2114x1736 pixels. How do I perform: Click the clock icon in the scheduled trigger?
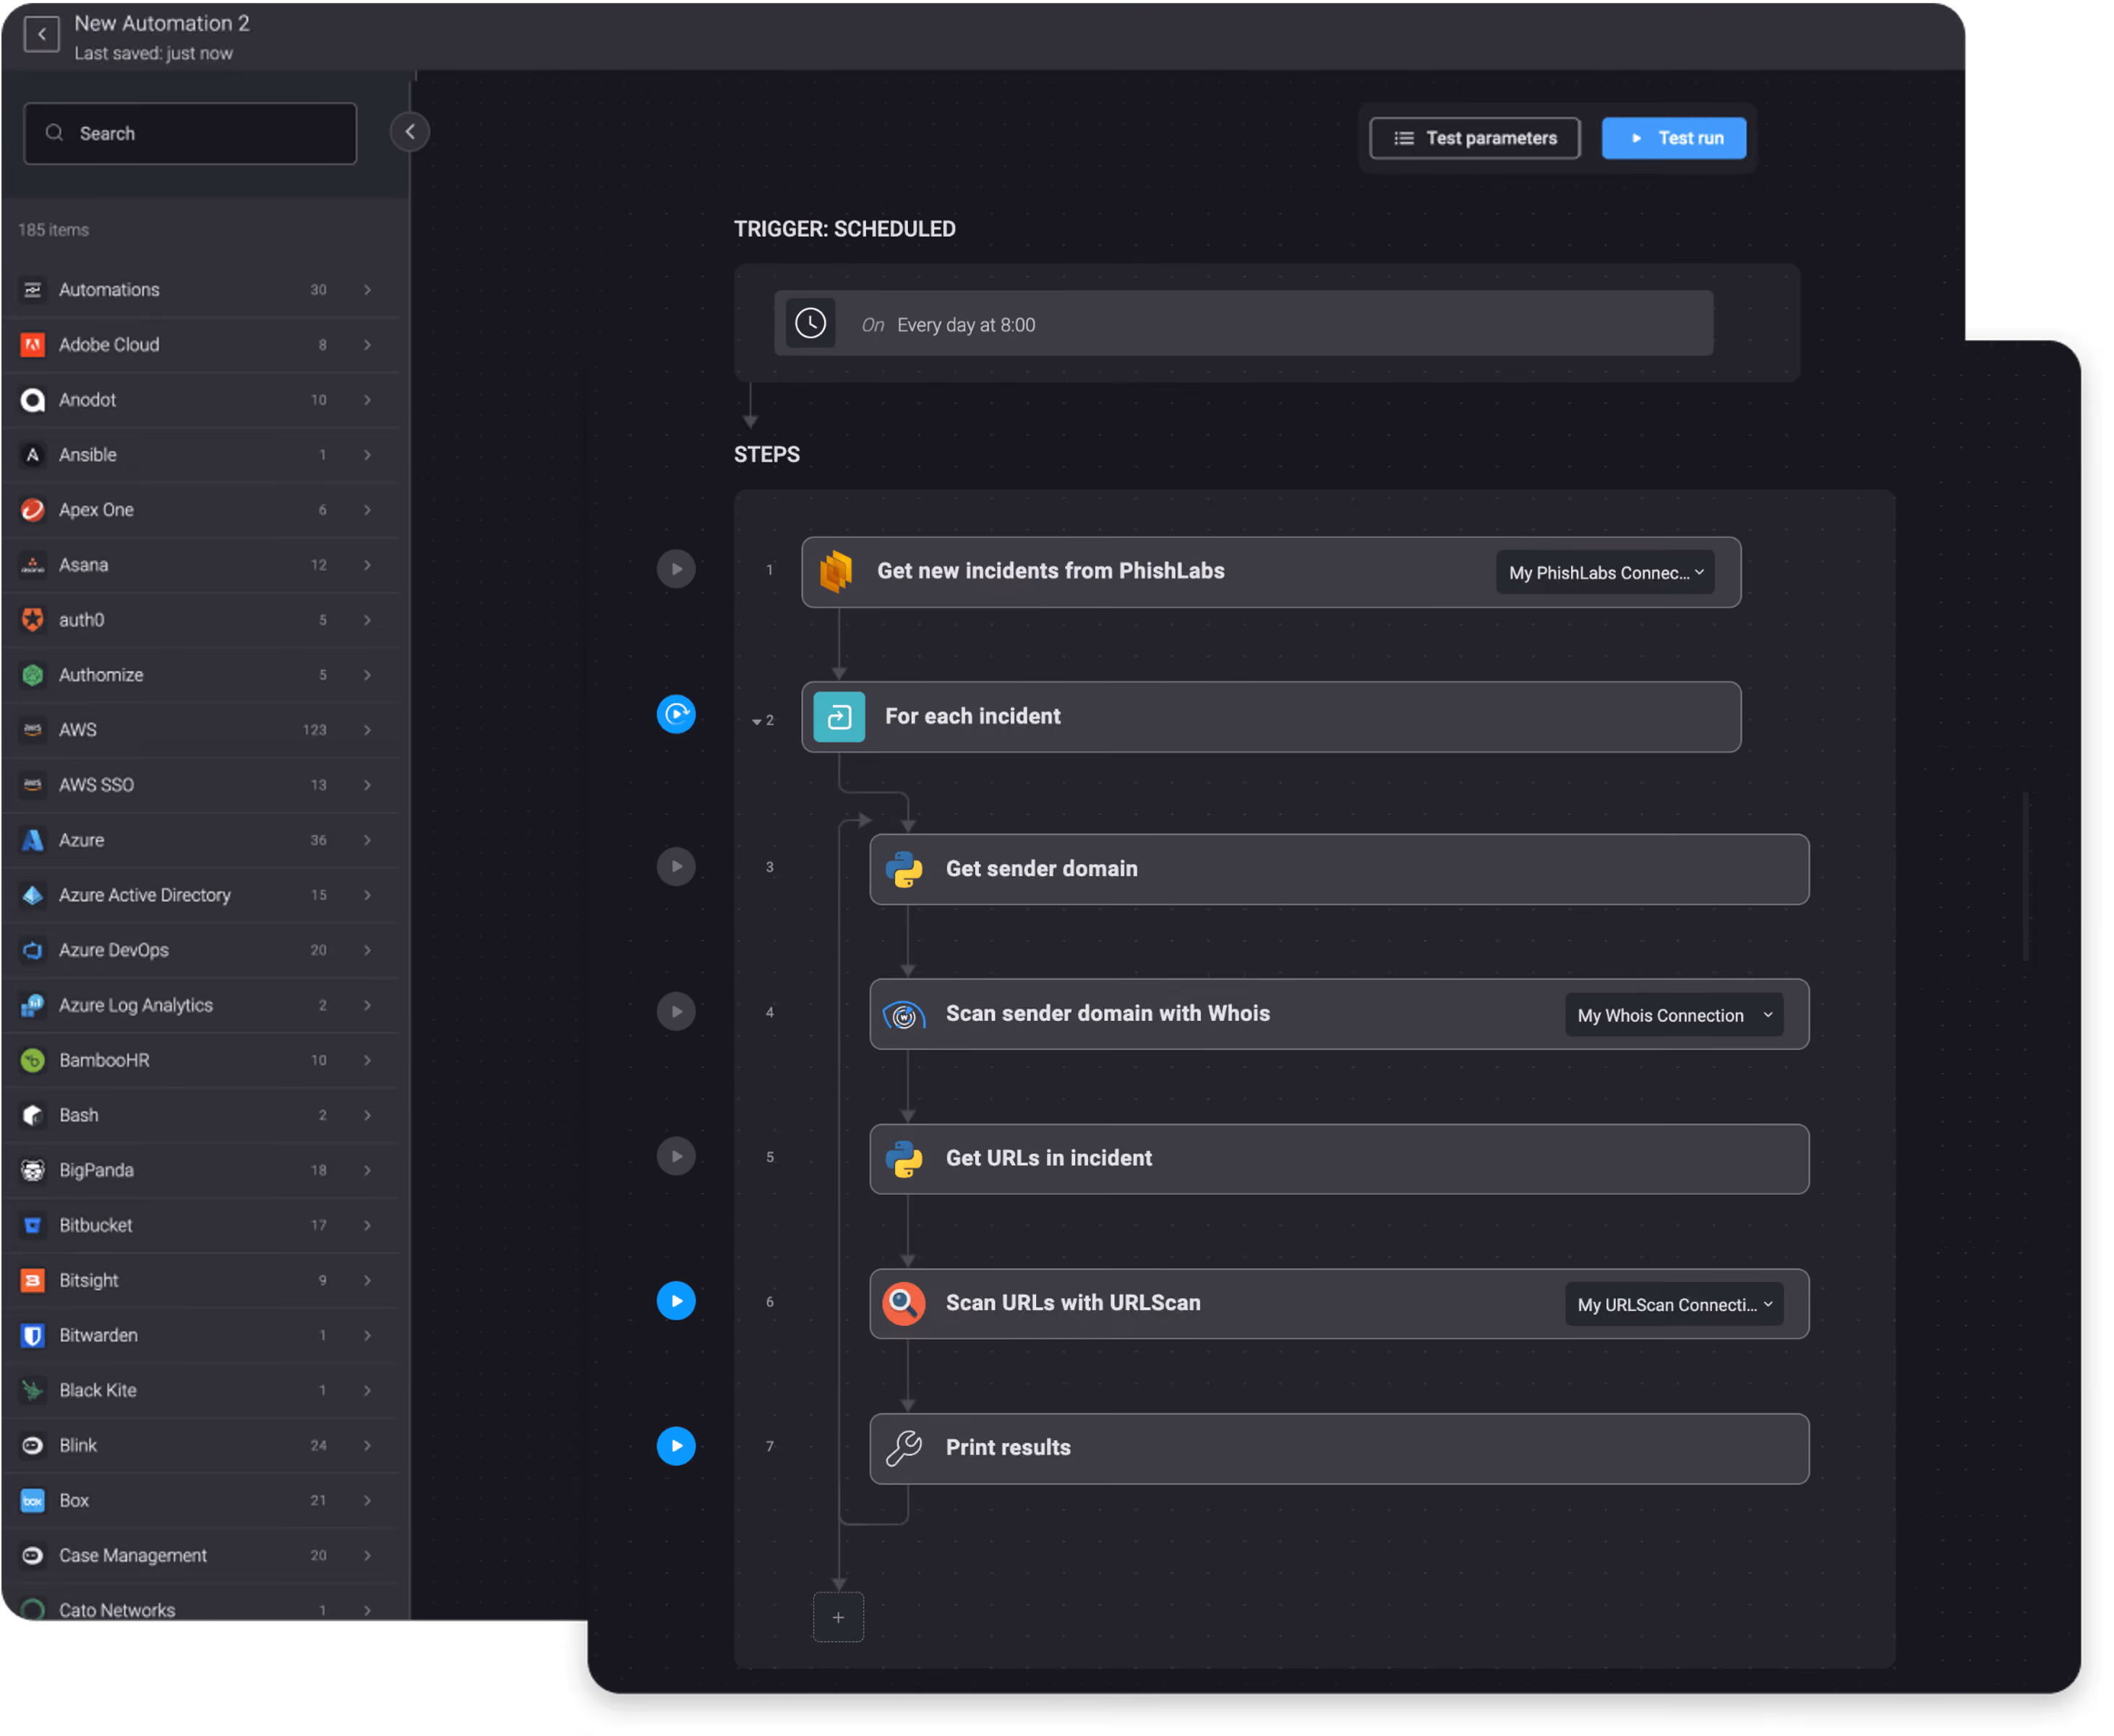pyautogui.click(x=810, y=323)
